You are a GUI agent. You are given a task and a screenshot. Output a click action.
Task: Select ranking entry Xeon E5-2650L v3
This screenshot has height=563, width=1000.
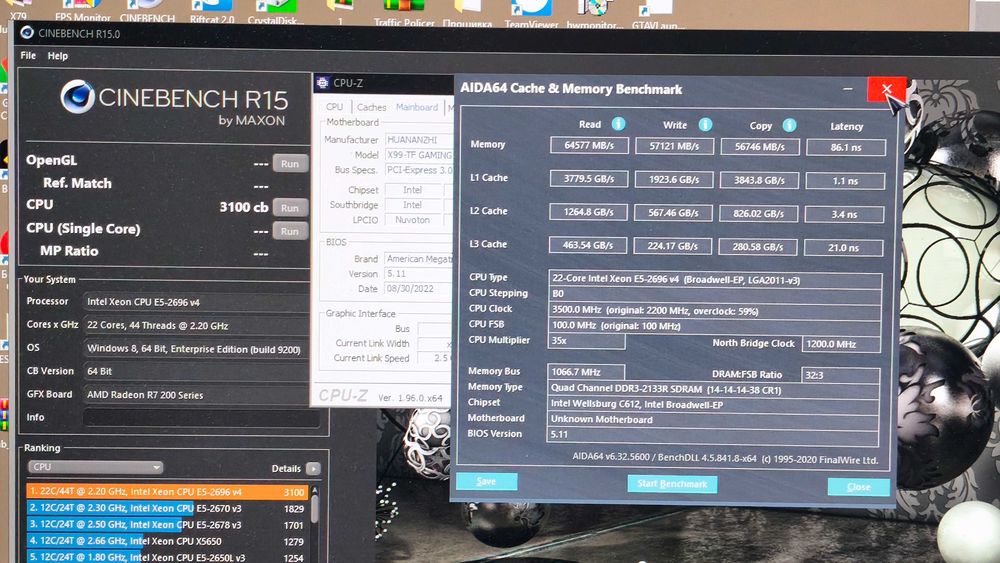tap(167, 557)
